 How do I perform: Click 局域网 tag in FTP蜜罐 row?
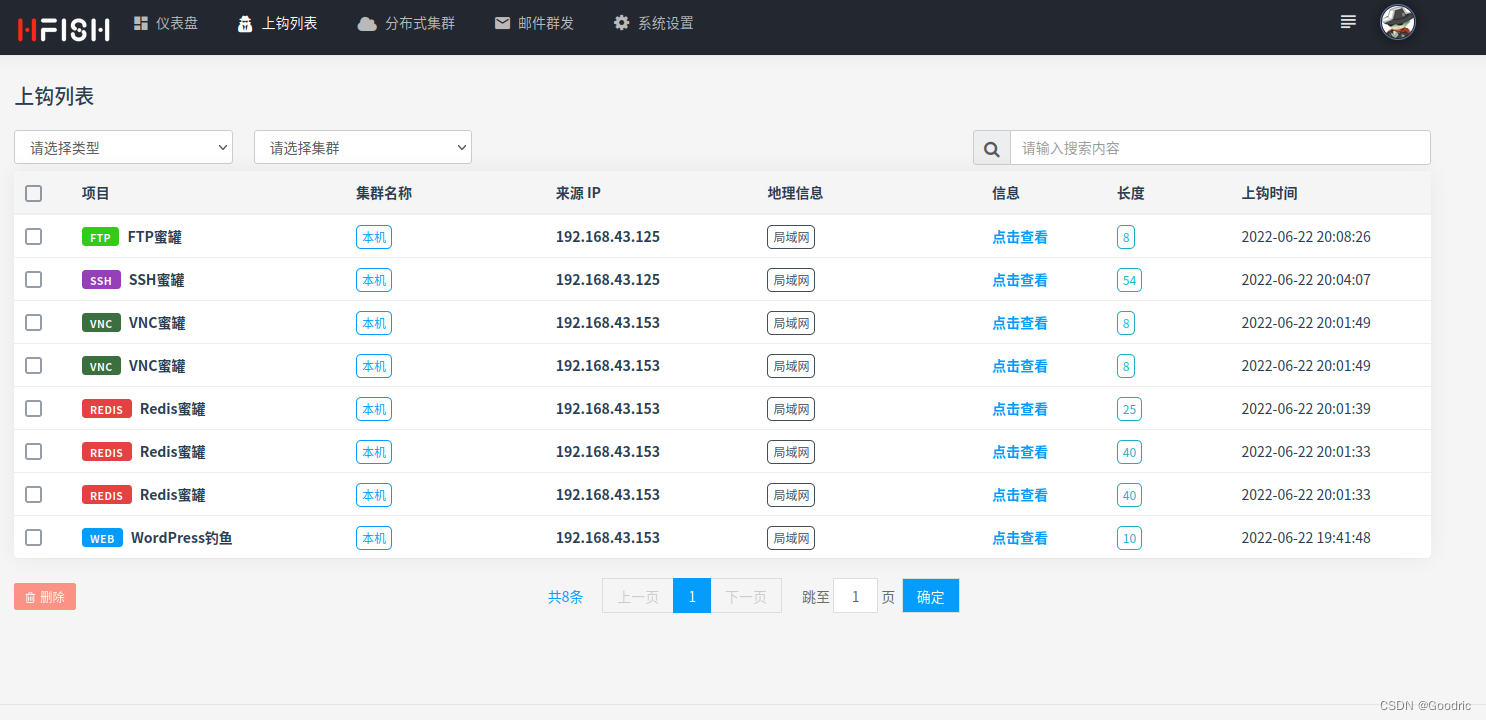[791, 237]
